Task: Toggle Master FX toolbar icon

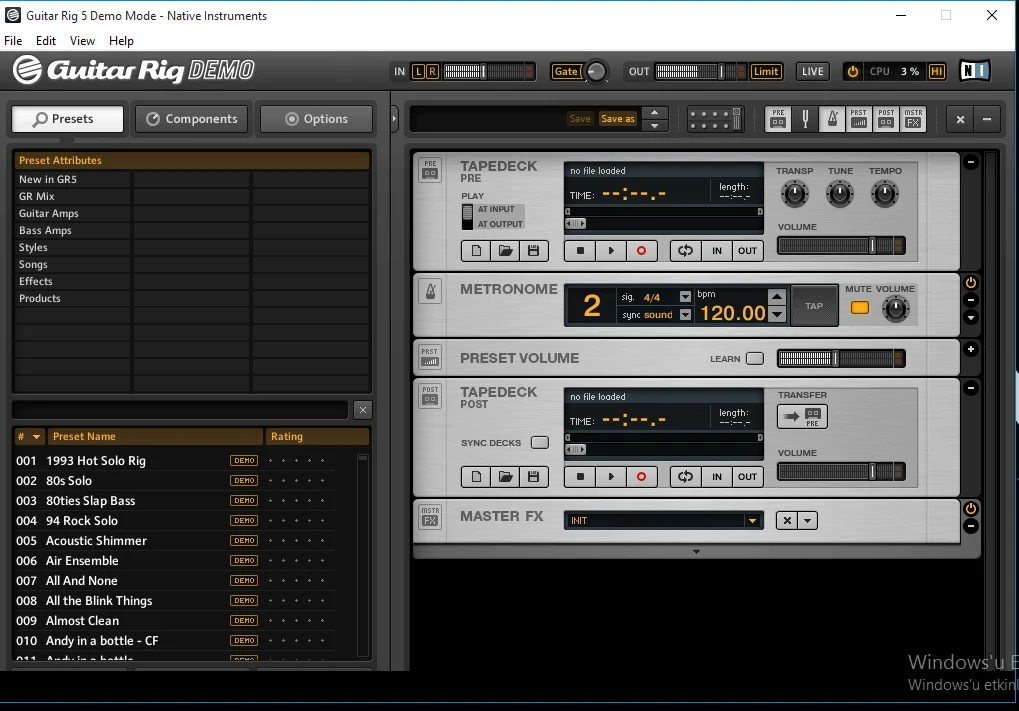Action: 913,119
